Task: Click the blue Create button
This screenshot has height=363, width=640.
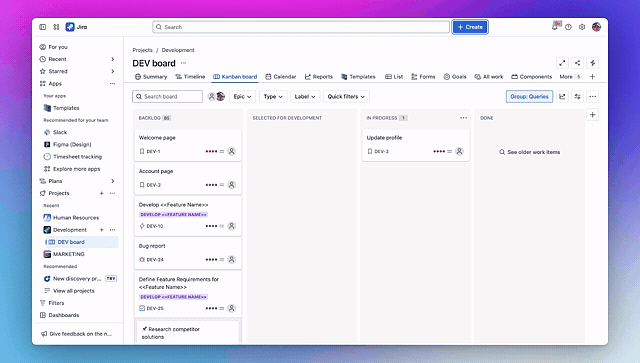Action: pos(470,27)
